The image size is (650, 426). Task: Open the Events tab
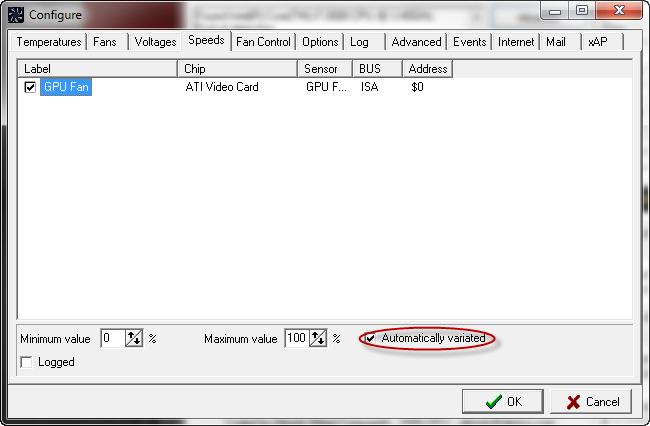coord(469,42)
